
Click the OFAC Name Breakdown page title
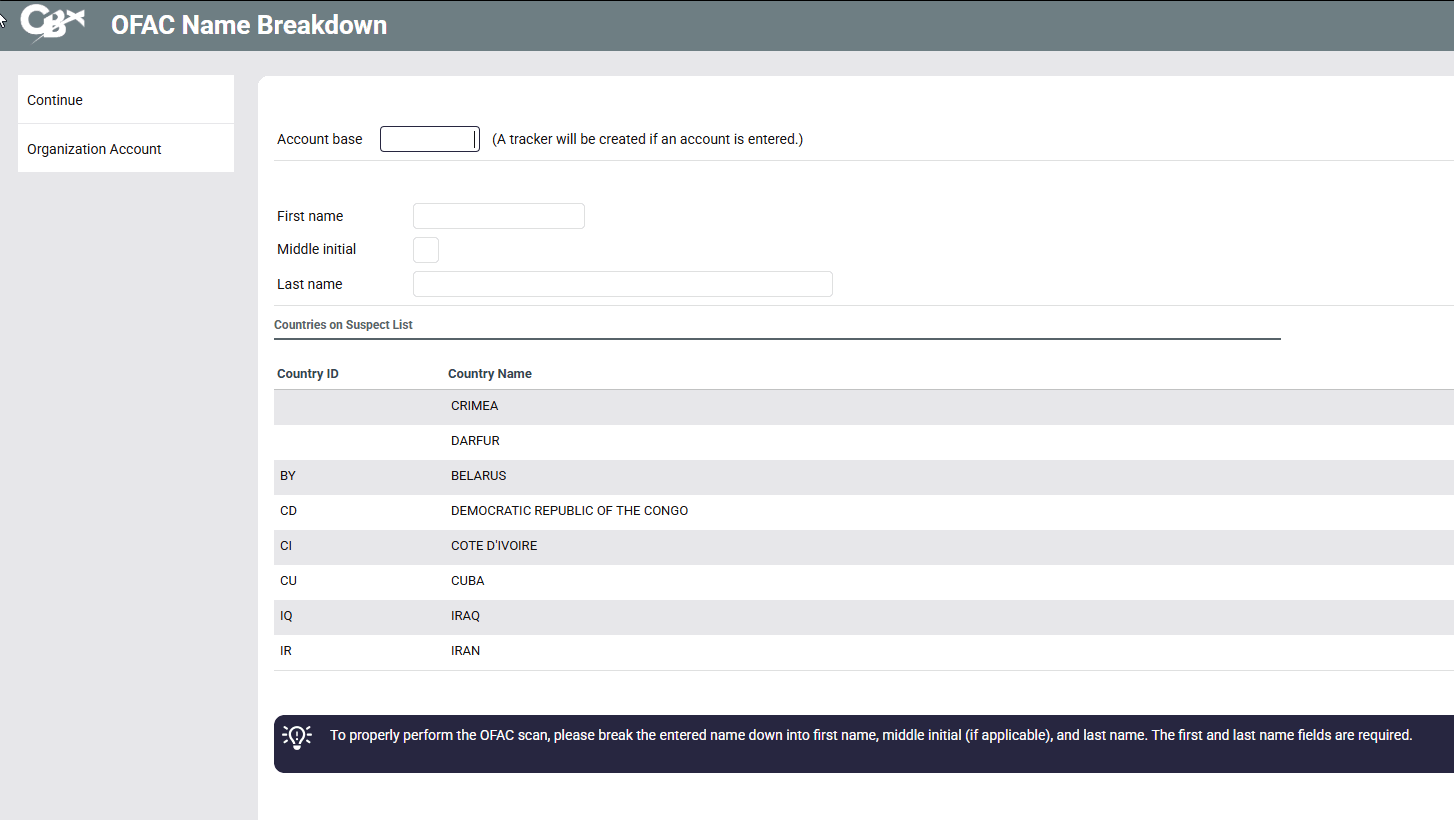(248, 25)
